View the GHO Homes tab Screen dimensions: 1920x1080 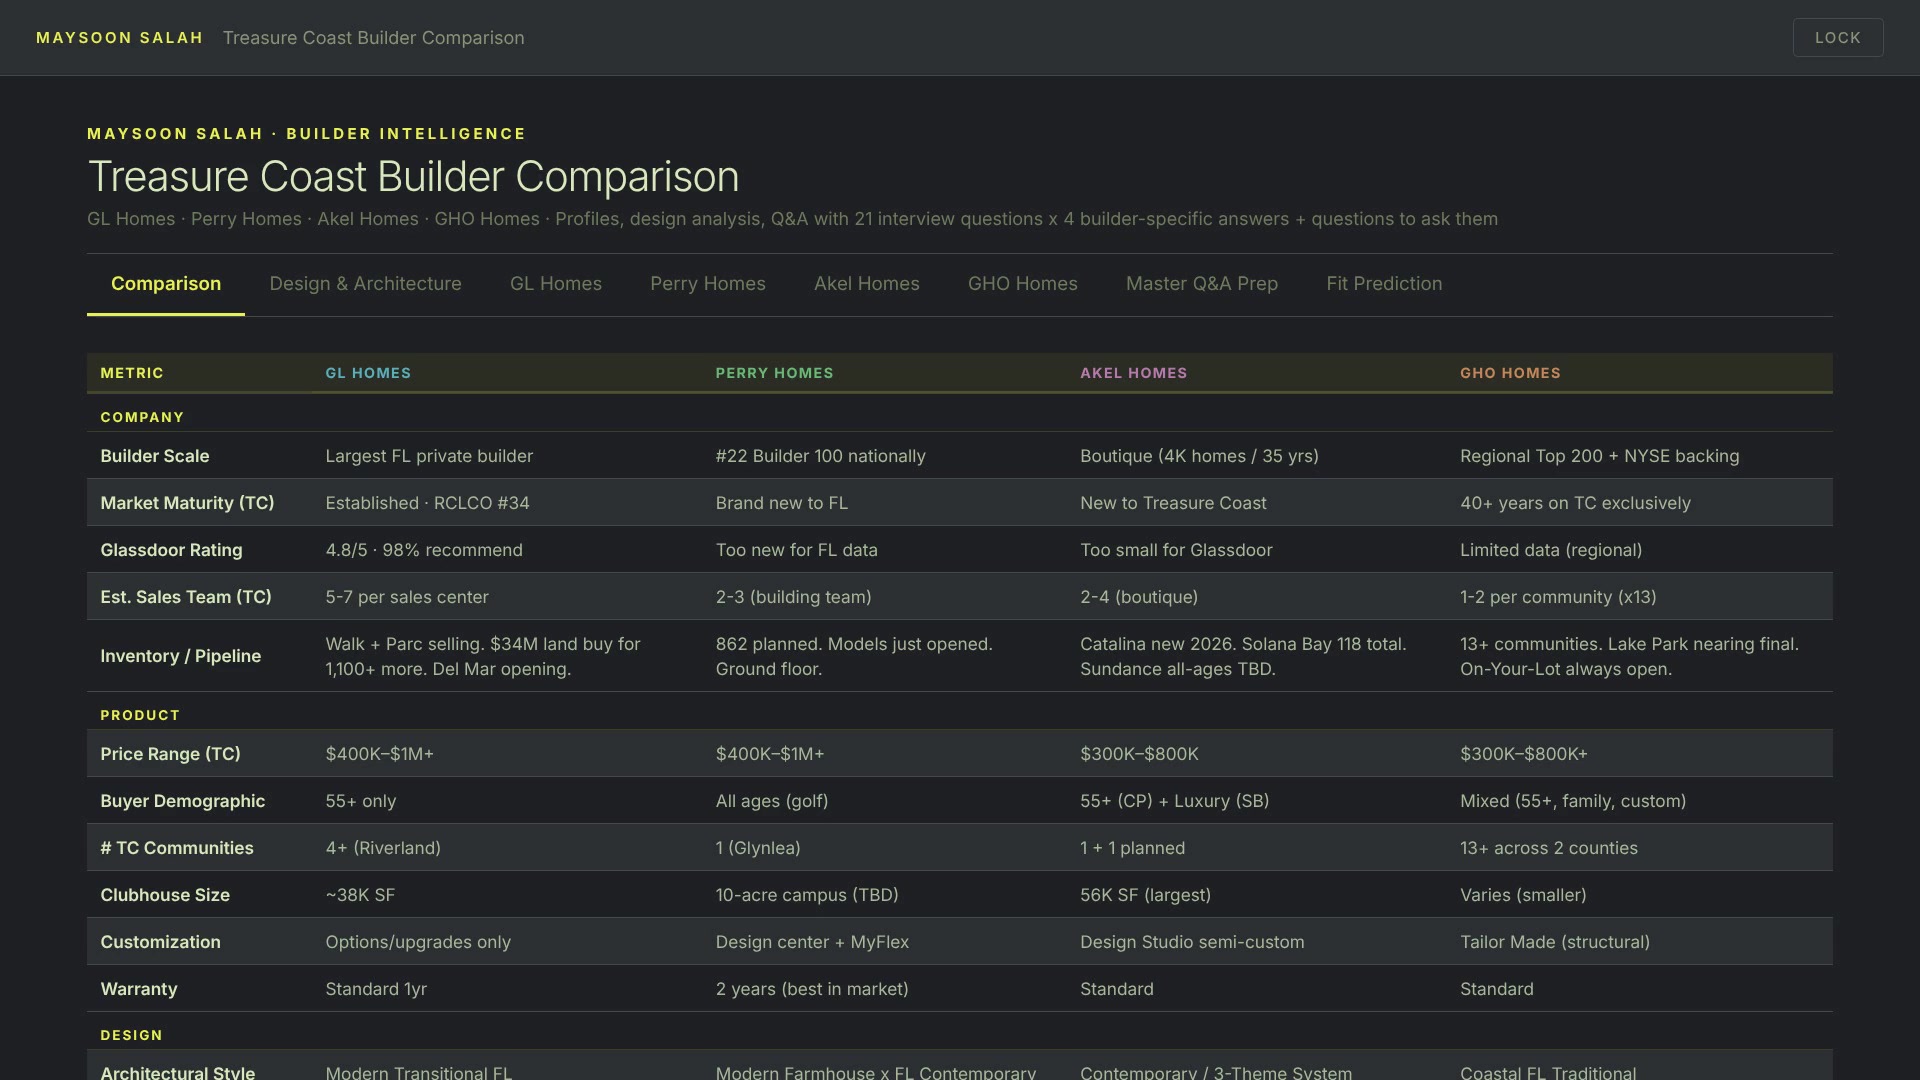tap(1023, 284)
